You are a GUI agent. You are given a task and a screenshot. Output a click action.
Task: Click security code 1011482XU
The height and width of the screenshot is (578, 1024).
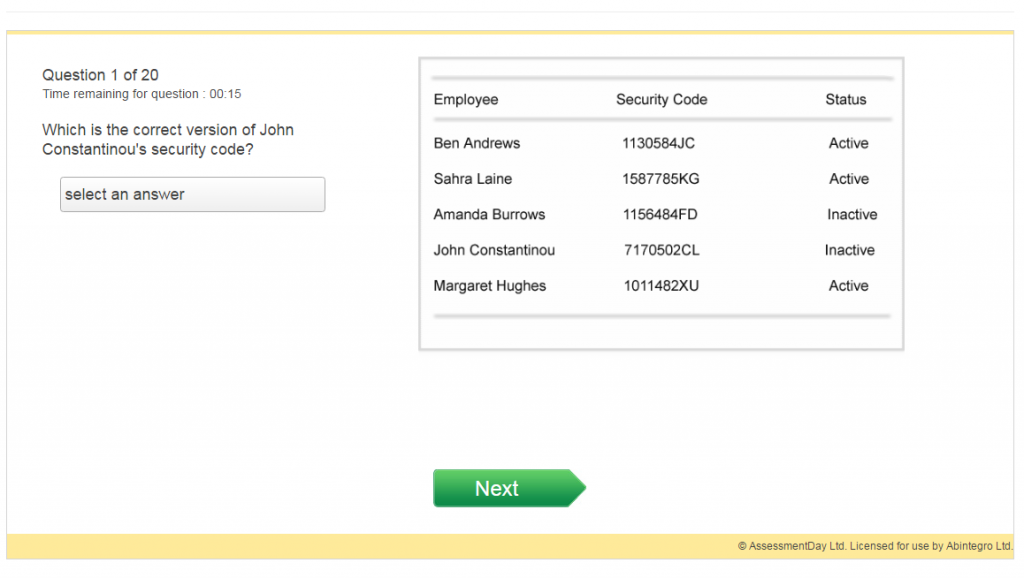661,285
